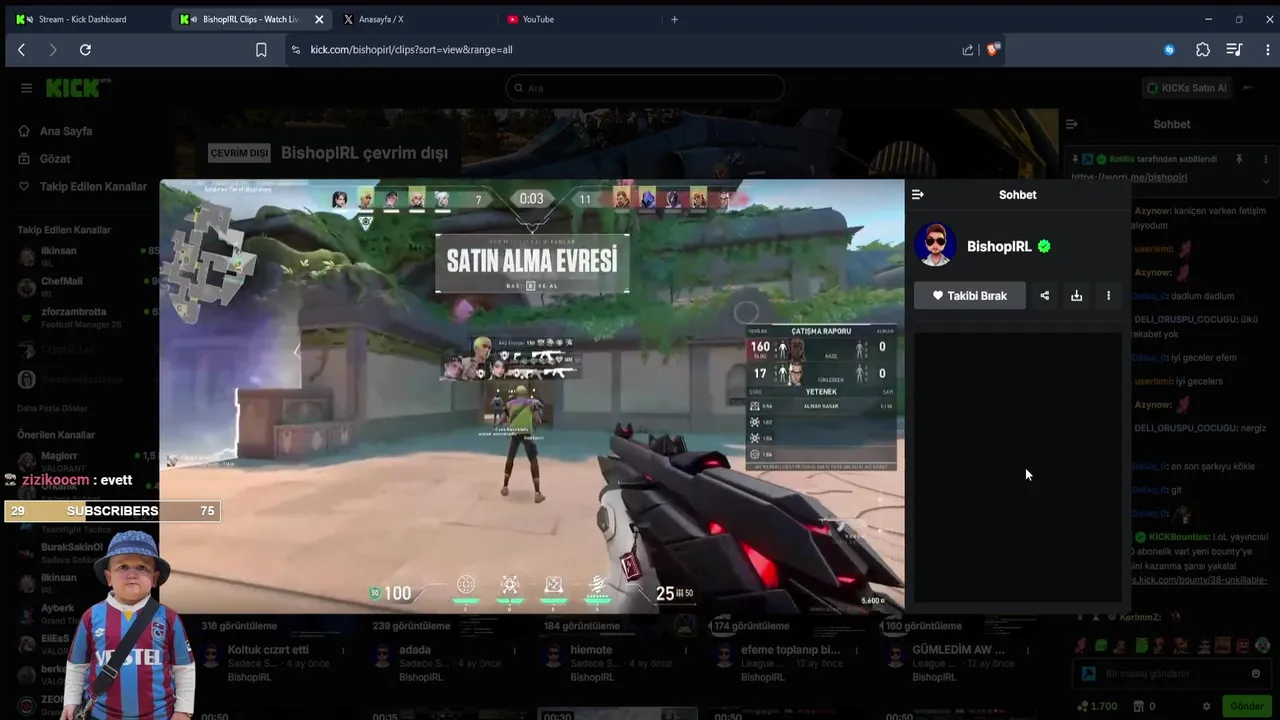Open the pinned worn.me/bishopirl link
Screen dimensions: 1280x720
(1129, 177)
